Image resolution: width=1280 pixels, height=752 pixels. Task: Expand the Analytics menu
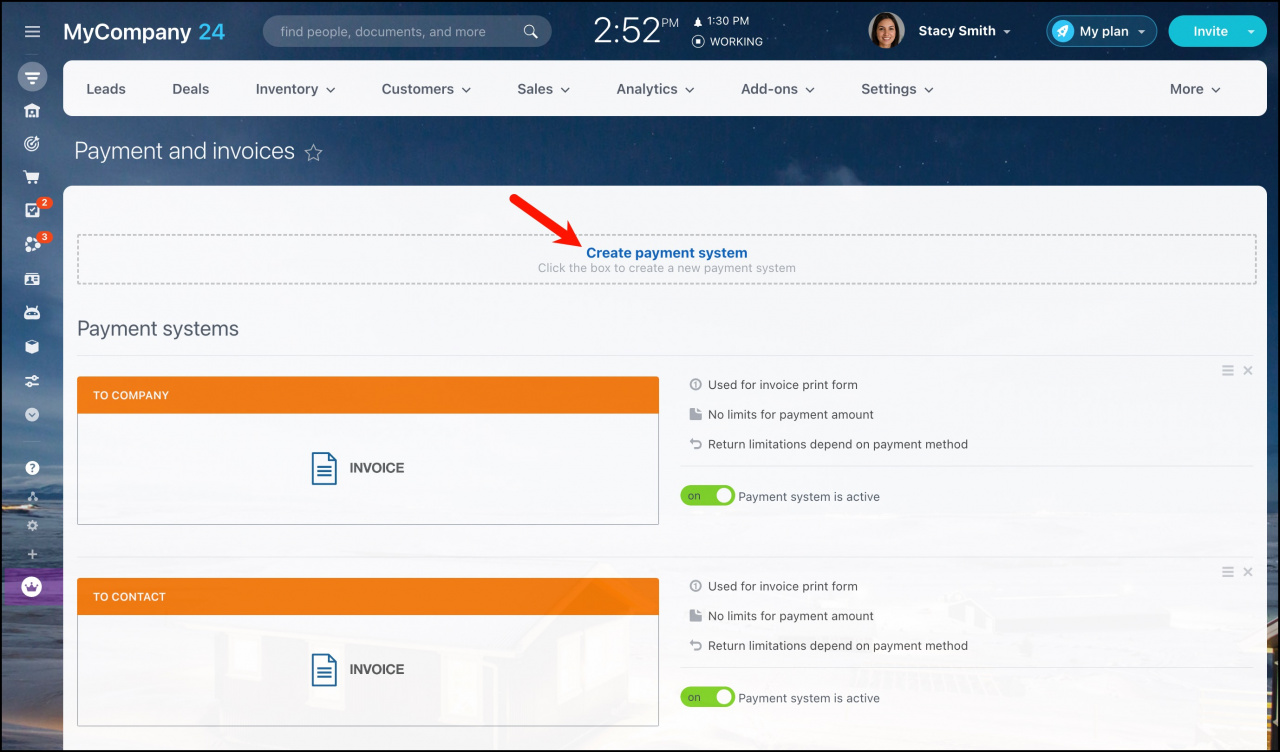[x=656, y=89]
